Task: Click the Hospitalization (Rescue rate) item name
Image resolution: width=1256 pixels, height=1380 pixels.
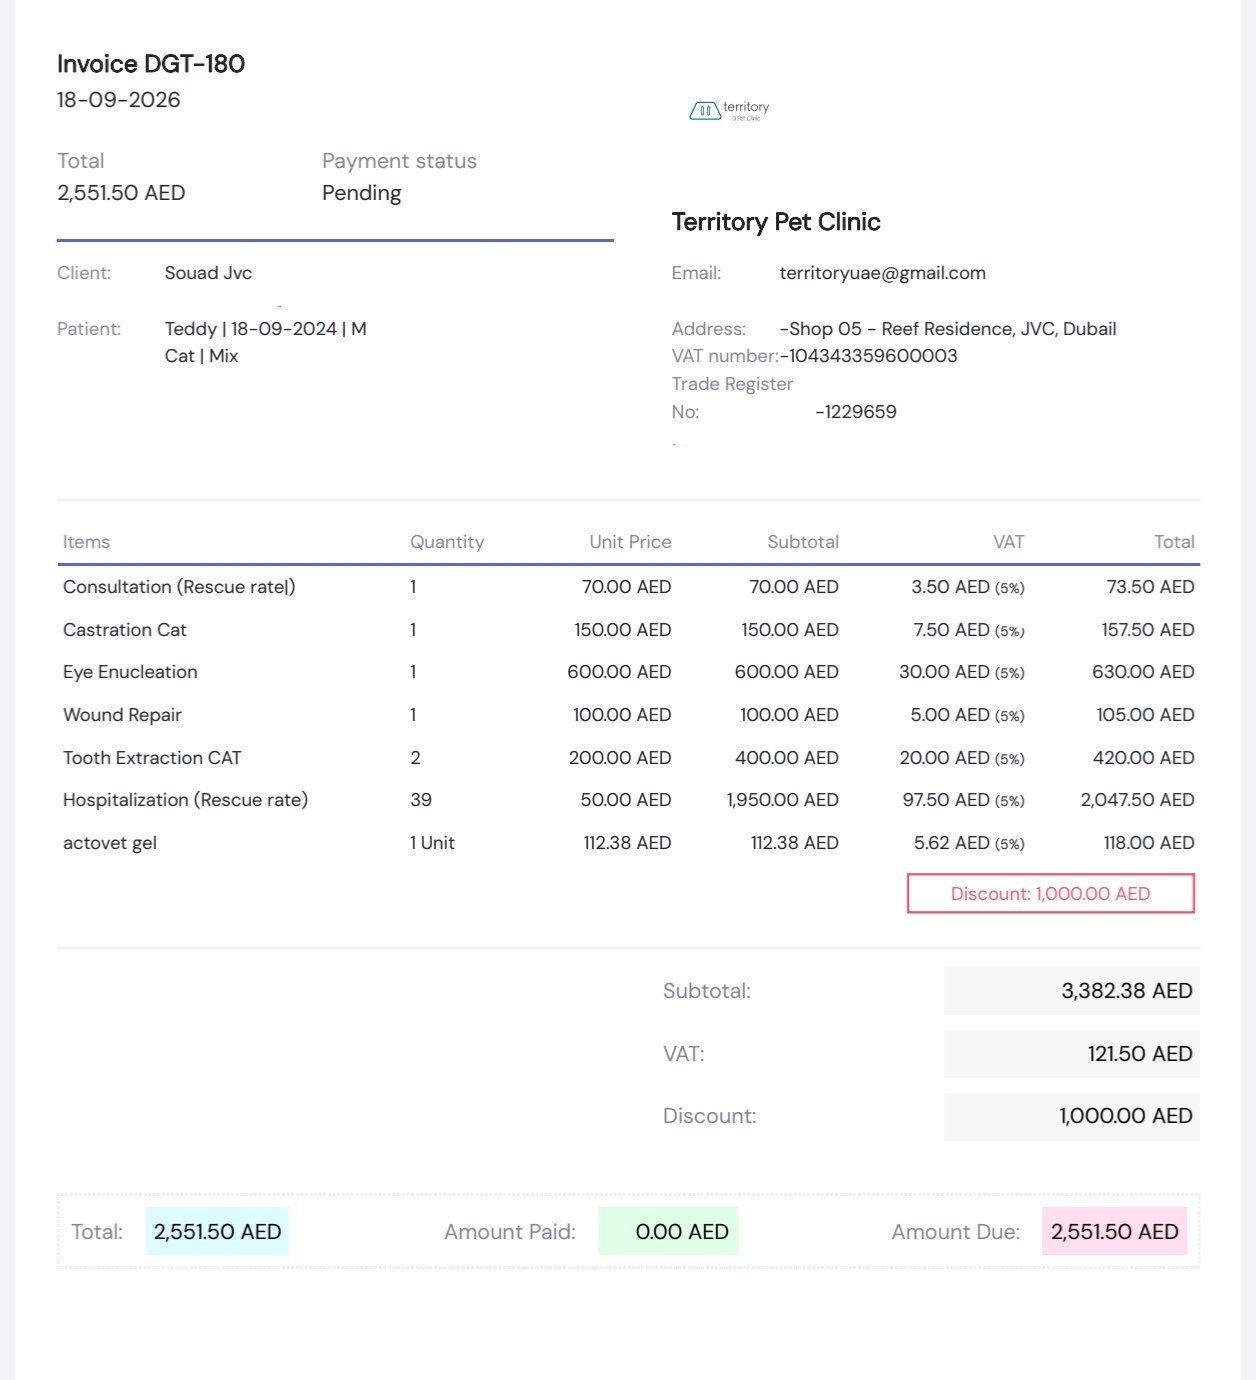Action: click(185, 800)
